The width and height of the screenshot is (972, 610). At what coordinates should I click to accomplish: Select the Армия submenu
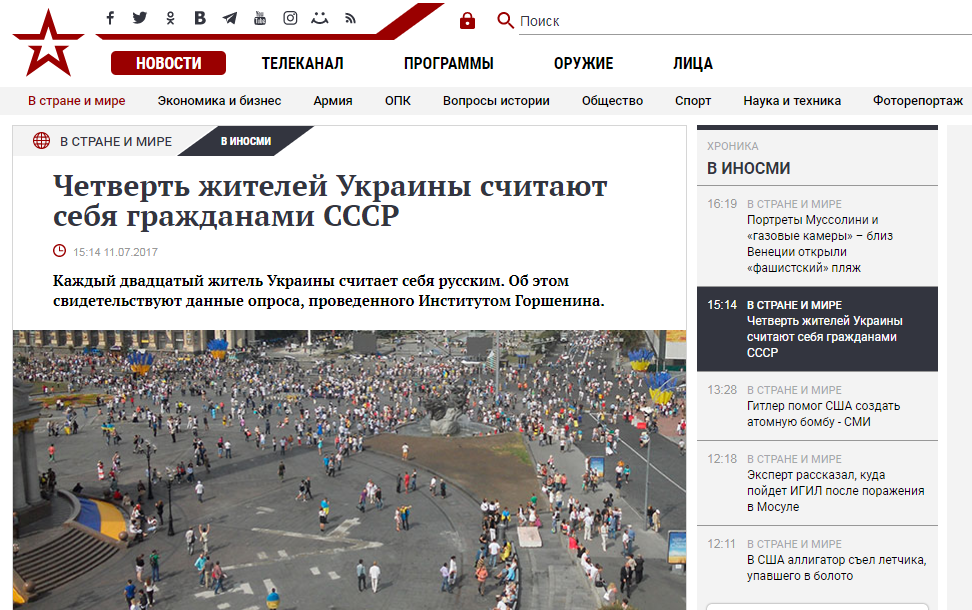(x=333, y=100)
